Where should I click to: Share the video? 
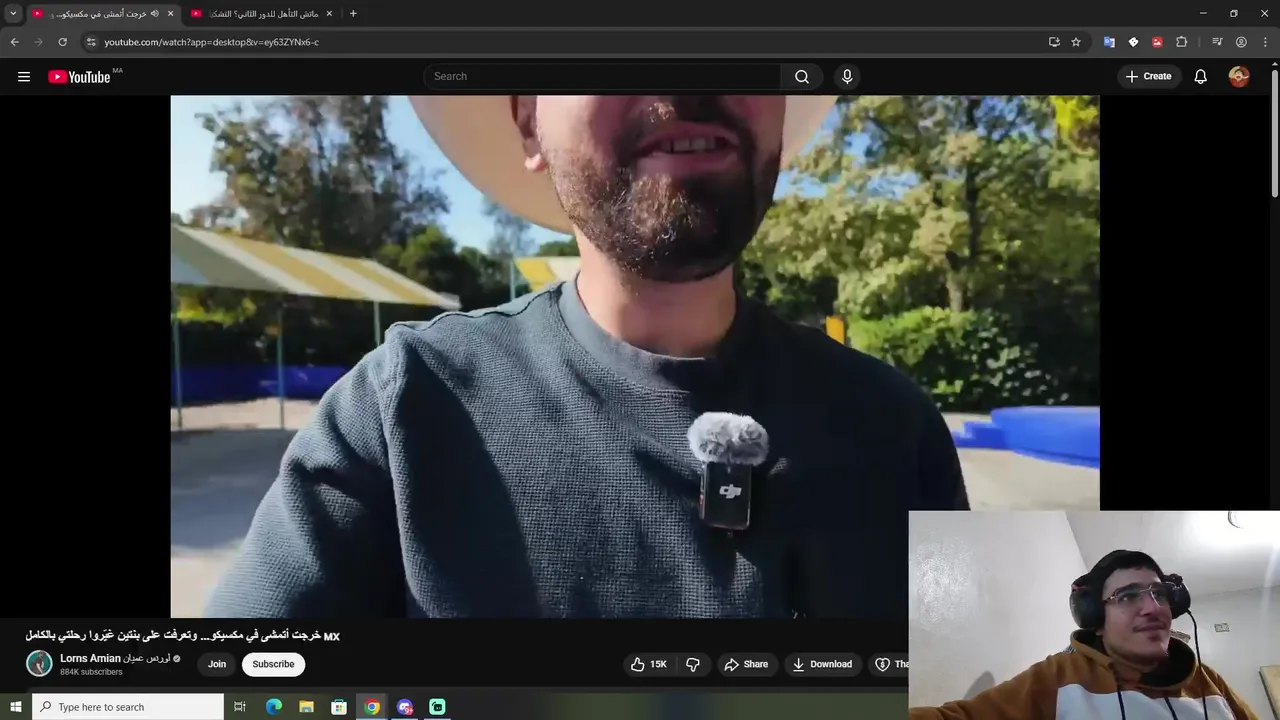click(746, 664)
